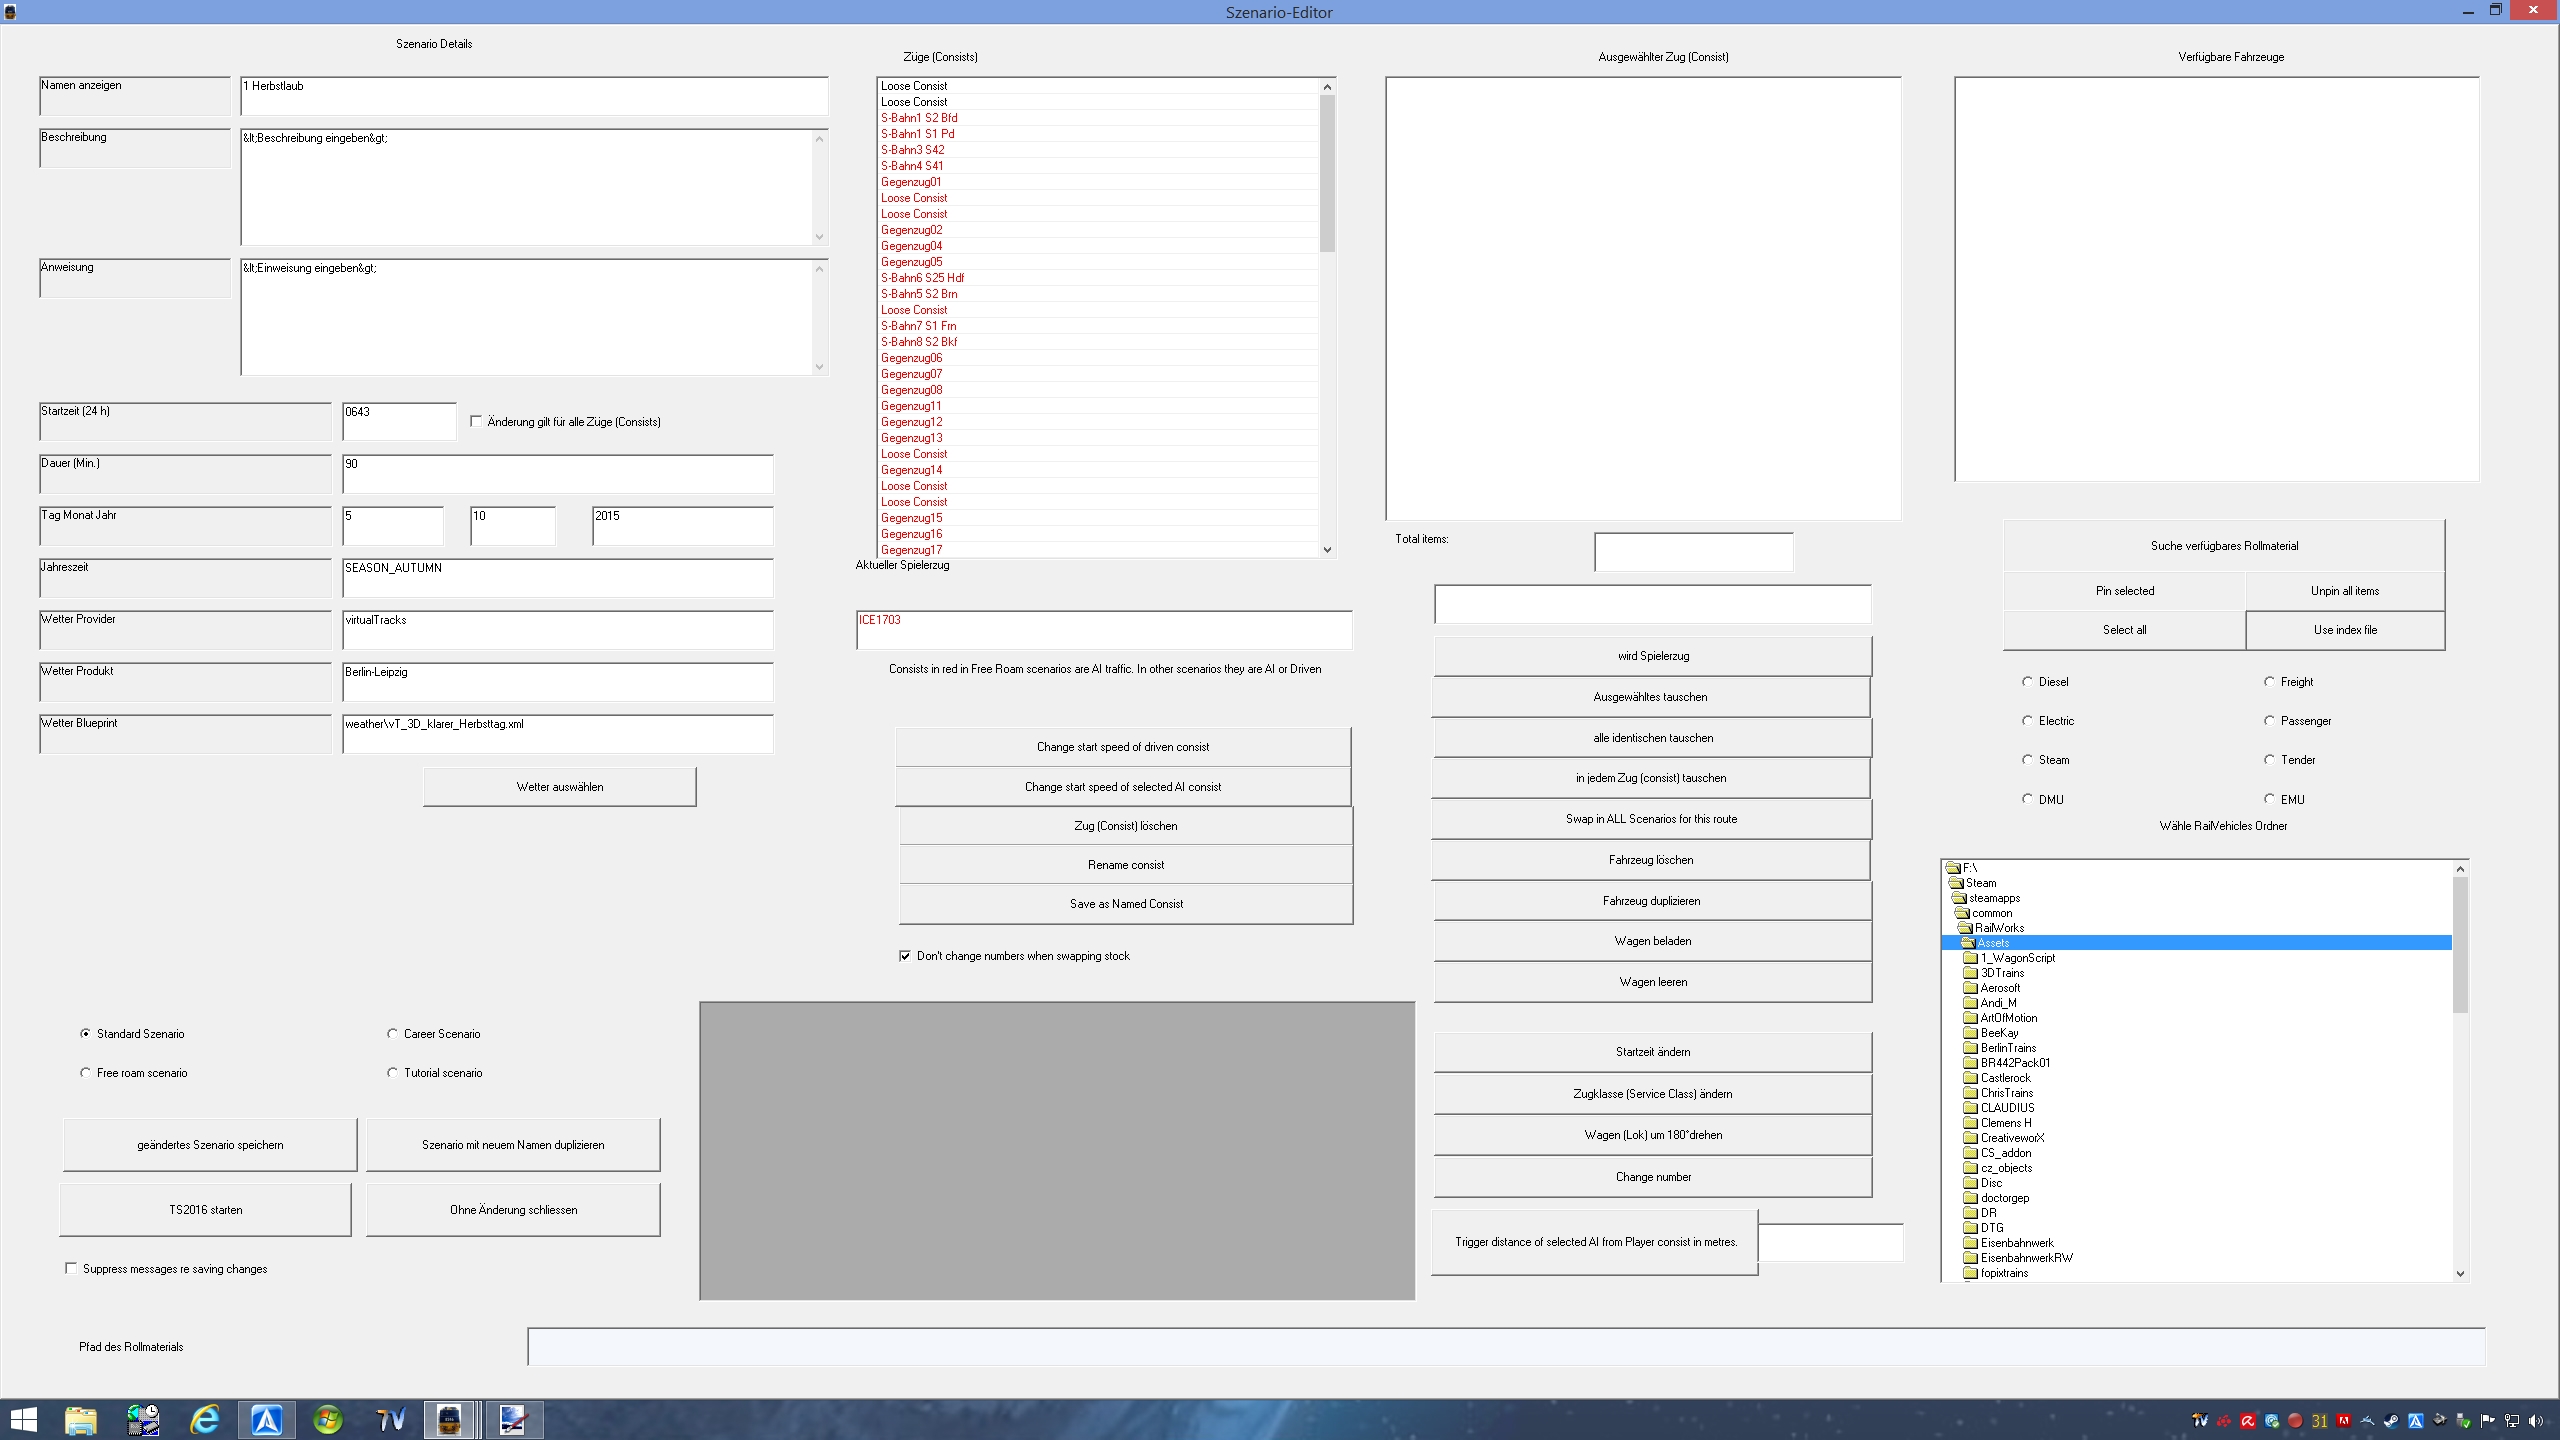Click the train icon on the taskbar
2560x1440 pixels.
coord(450,1419)
